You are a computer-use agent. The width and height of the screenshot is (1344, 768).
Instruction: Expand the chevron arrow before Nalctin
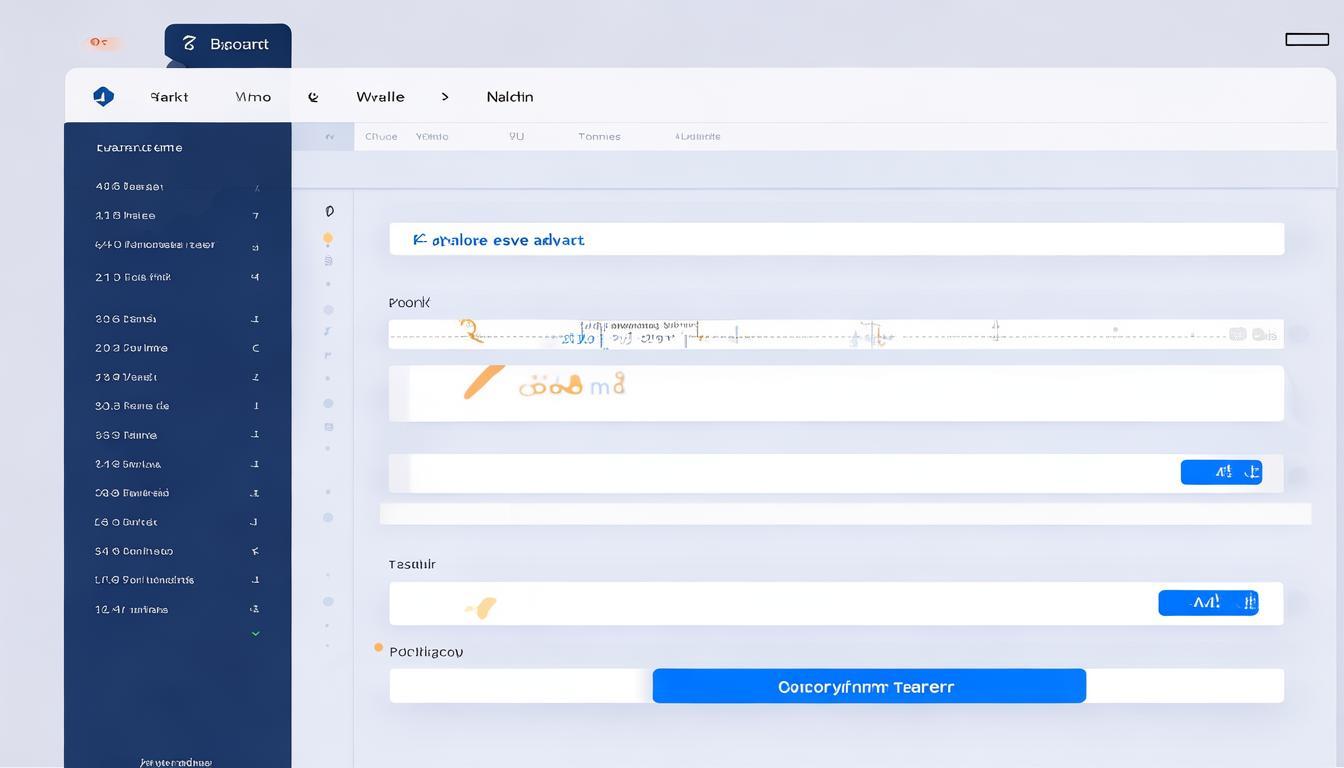pos(445,97)
